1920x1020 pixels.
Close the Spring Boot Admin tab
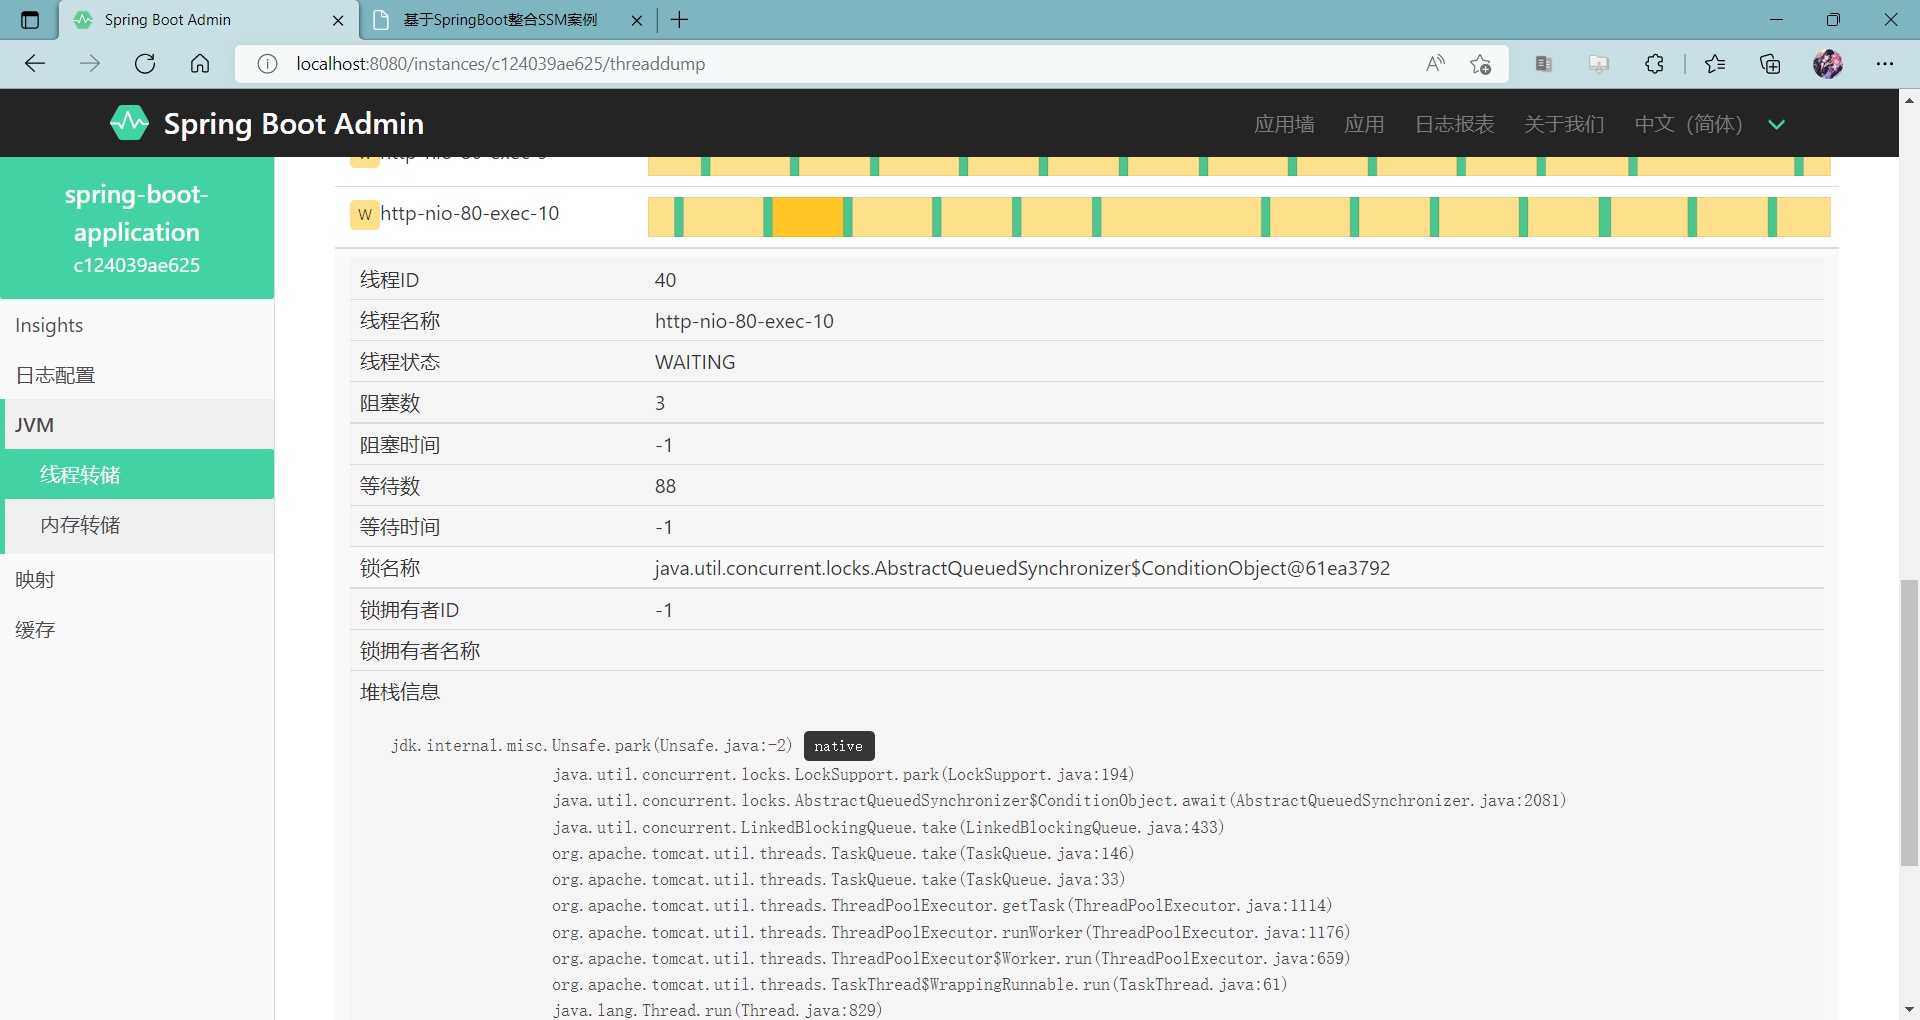[x=338, y=20]
